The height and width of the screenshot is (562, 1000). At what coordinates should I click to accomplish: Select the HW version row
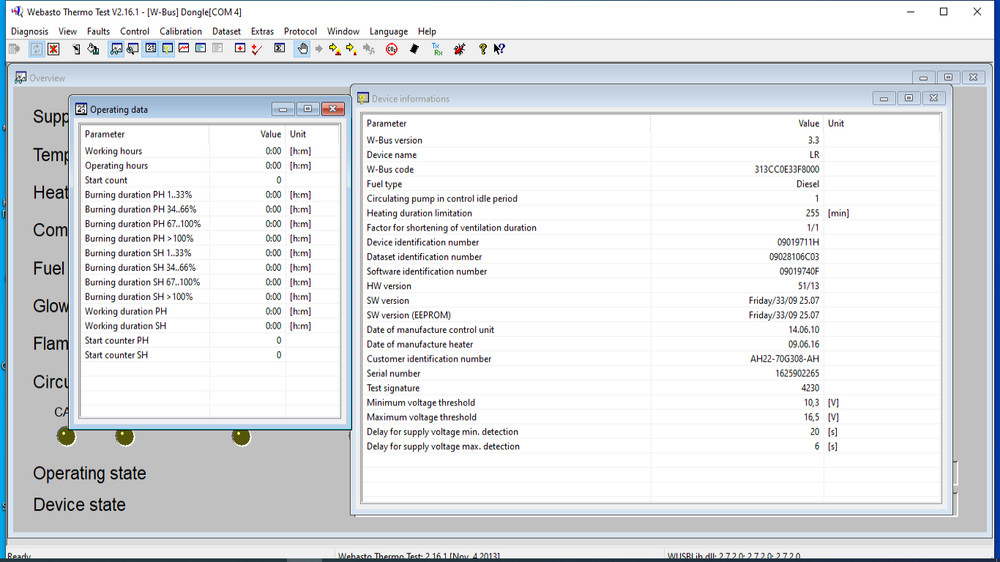tap(651, 286)
